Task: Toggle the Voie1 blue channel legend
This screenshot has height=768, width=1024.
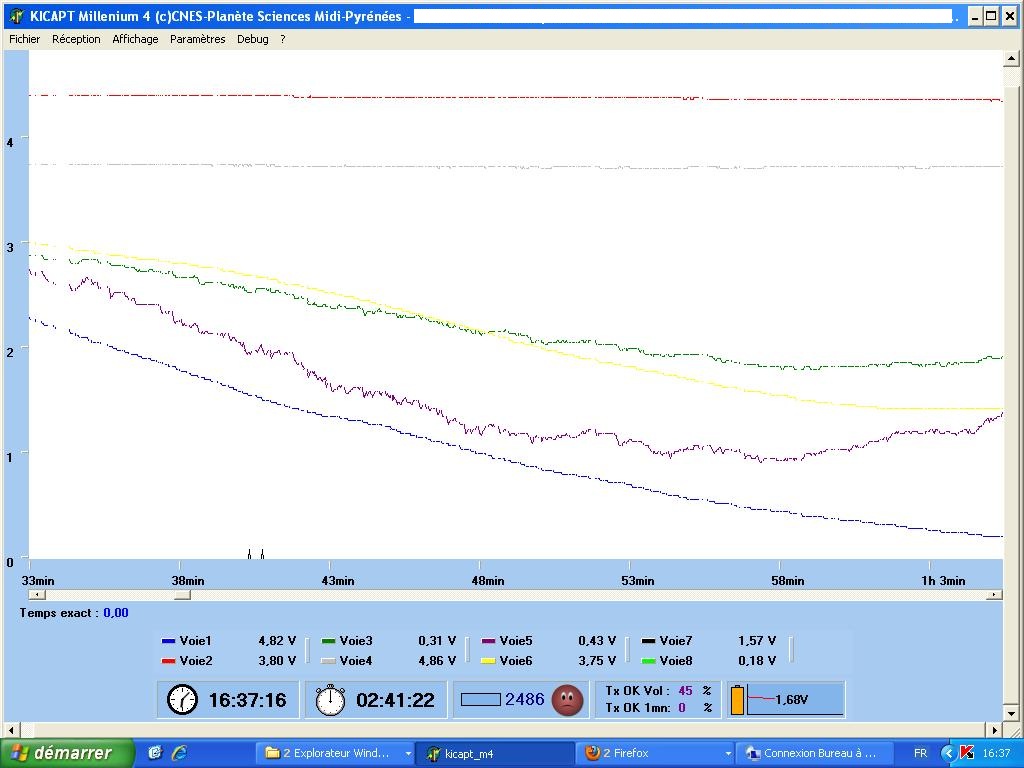Action: tap(195, 641)
